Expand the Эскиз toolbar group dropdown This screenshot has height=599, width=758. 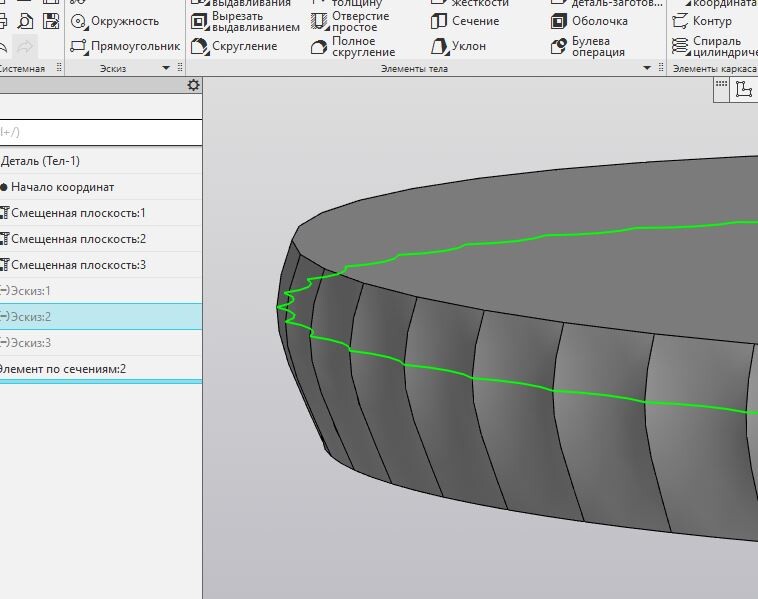pyautogui.click(x=166, y=68)
